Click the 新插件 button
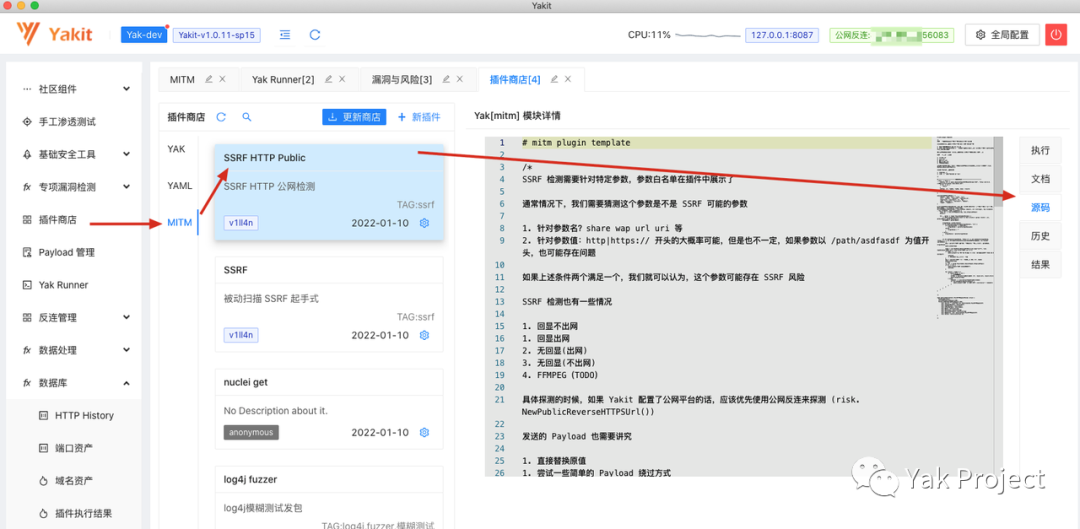Image resolution: width=1080 pixels, height=529 pixels. 419,117
